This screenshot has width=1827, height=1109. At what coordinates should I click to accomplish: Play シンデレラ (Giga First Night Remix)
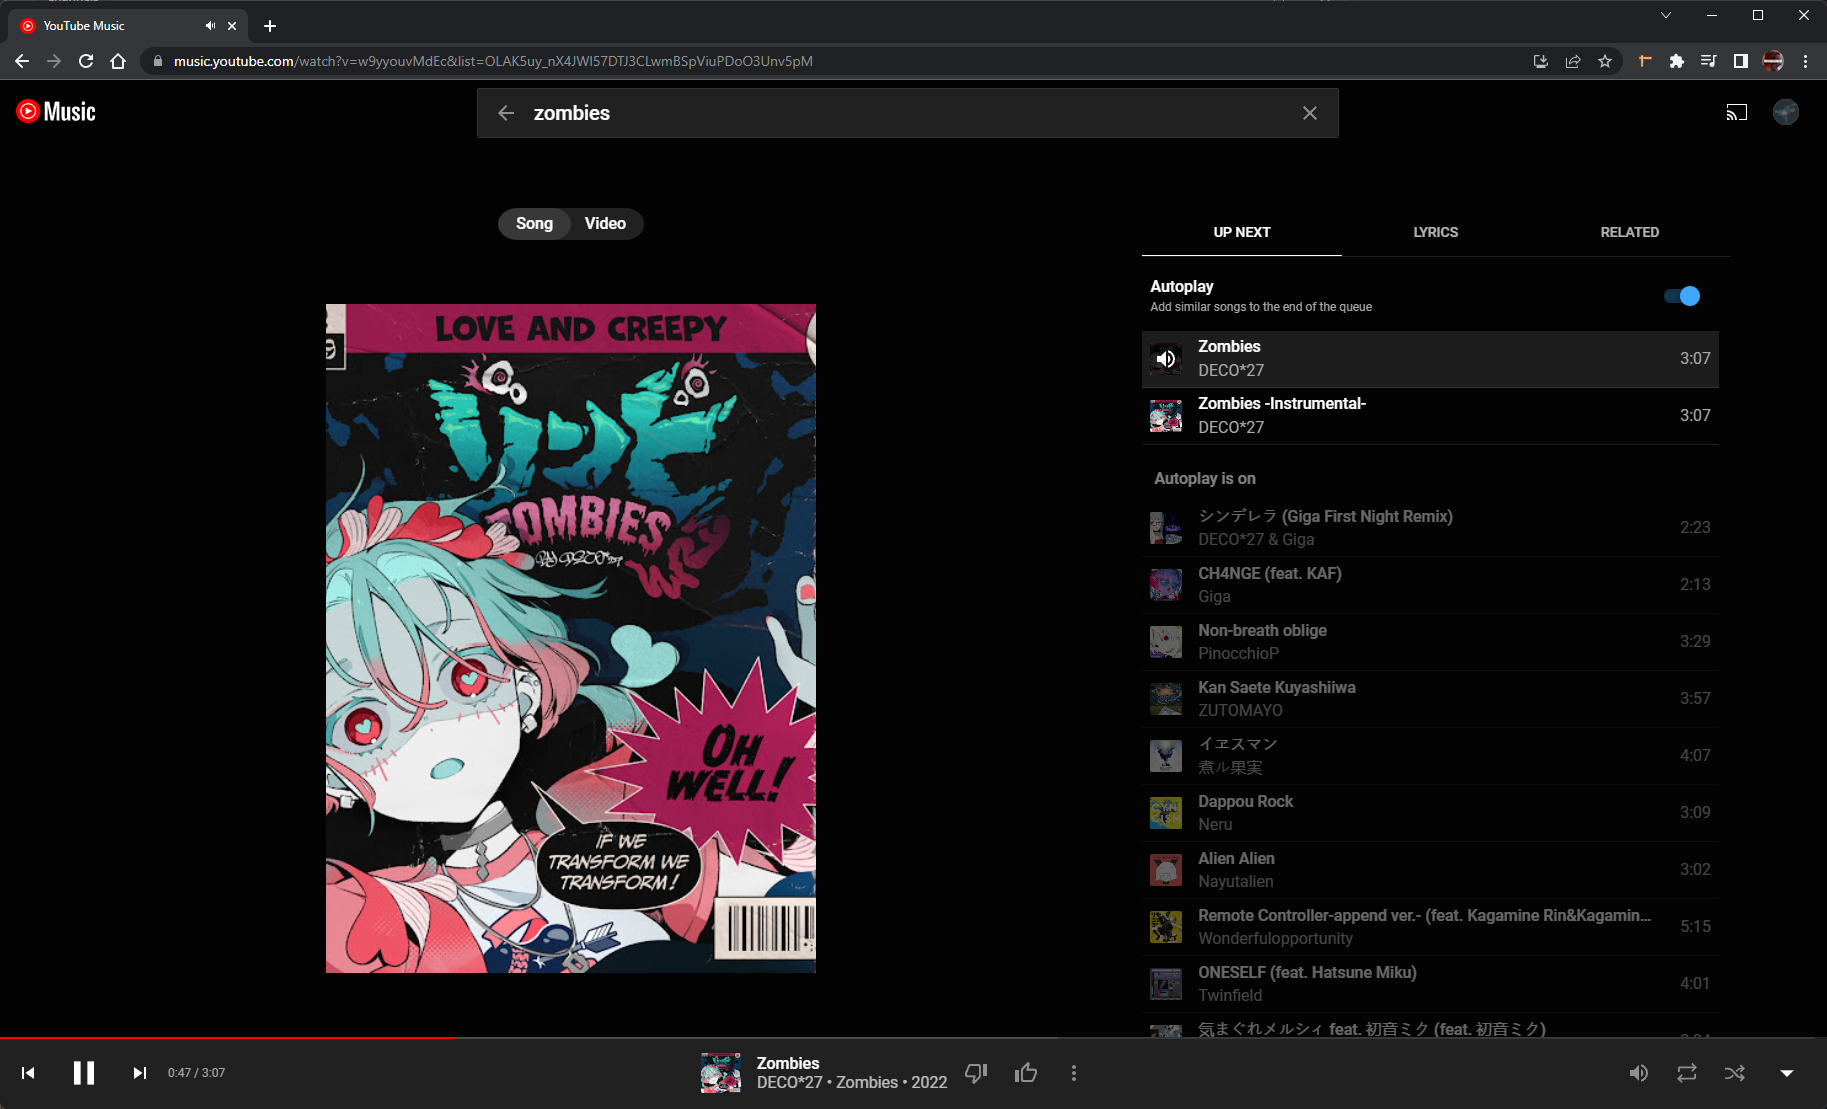[x=1430, y=528]
